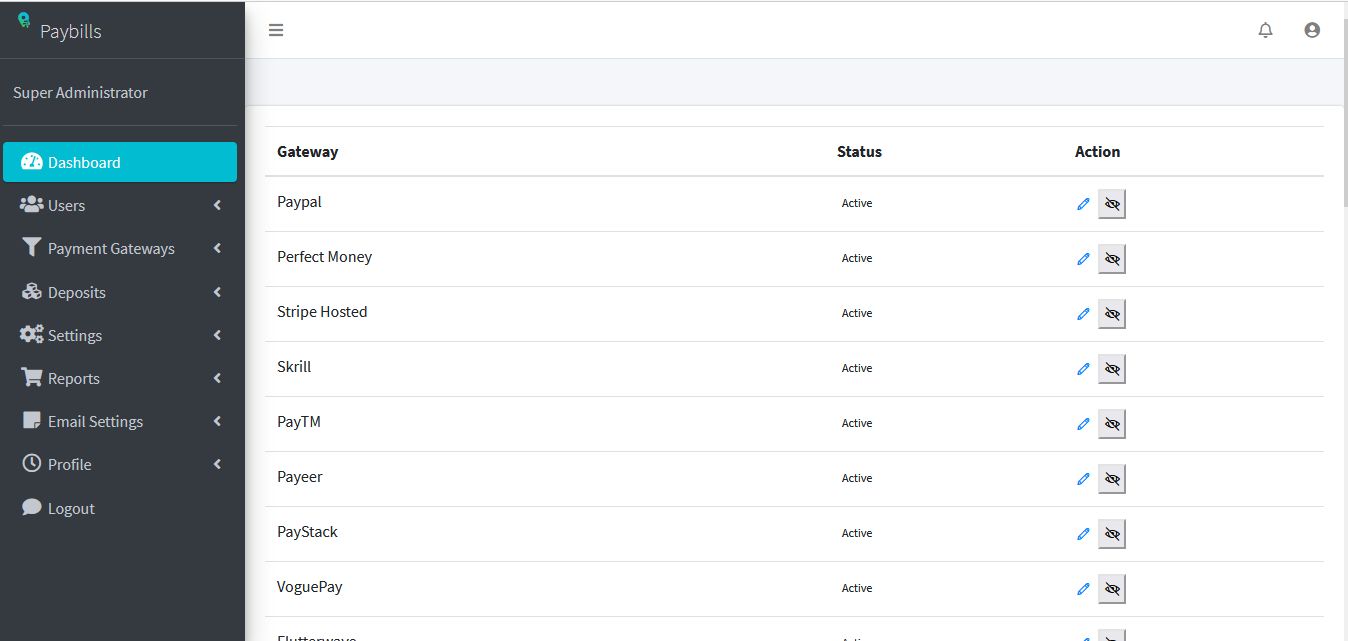Viewport: 1348px width, 641px height.
Task: Edit the Payeer gateway
Action: [1083, 479]
